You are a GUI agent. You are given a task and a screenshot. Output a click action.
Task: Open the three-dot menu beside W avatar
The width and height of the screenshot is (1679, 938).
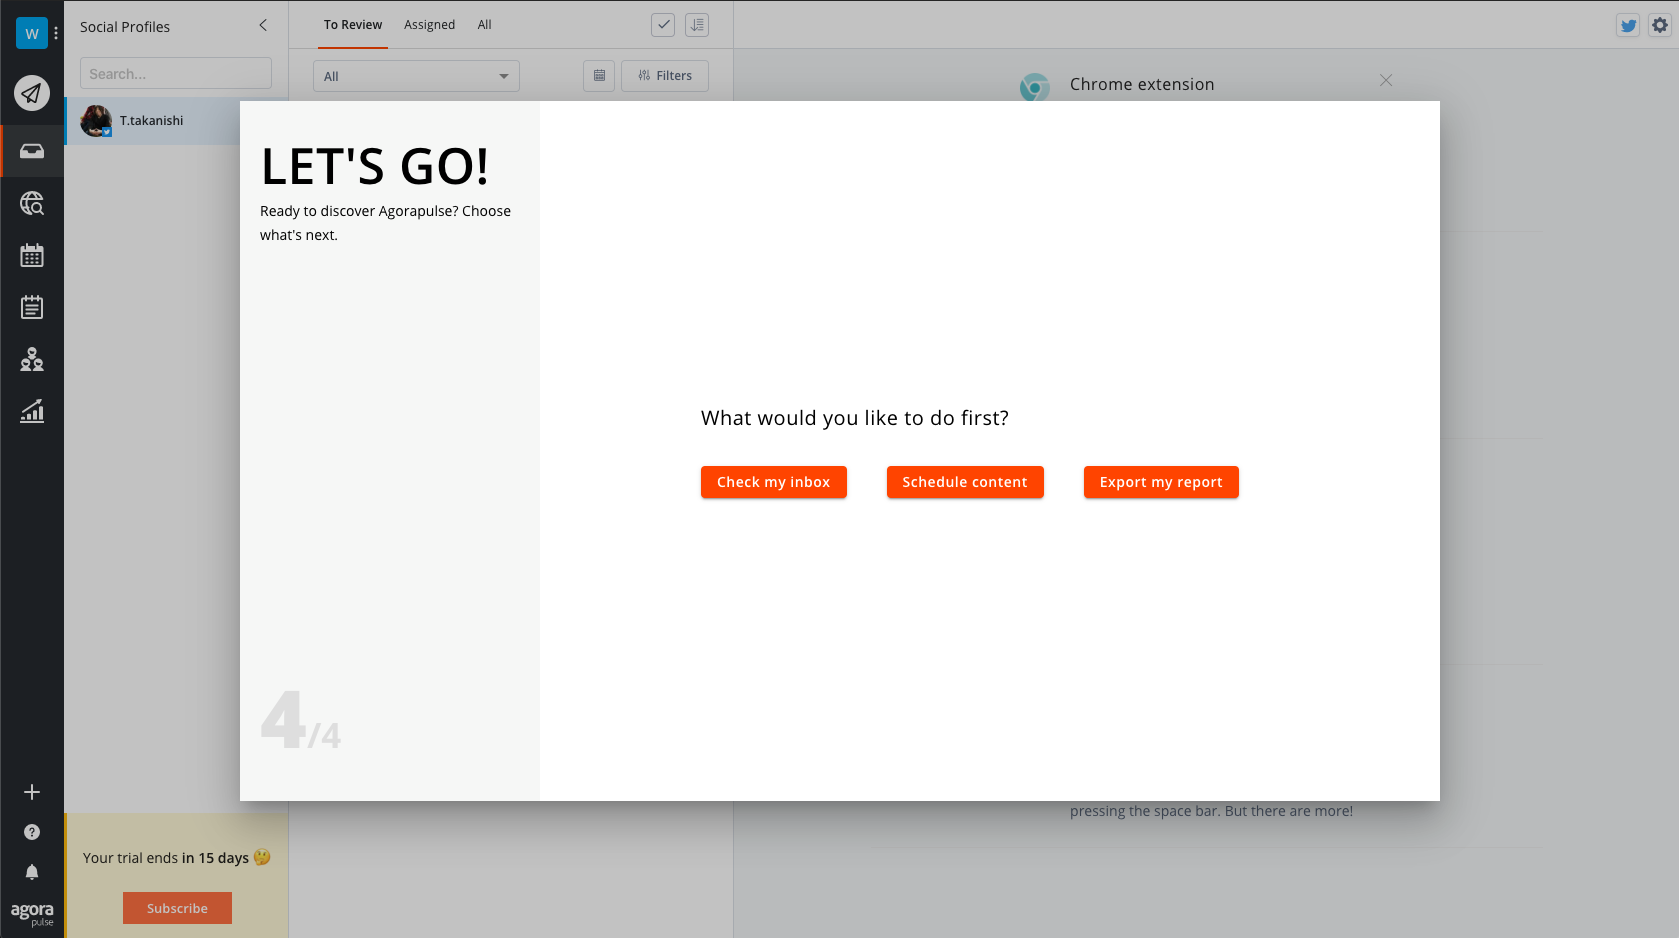tap(56, 33)
